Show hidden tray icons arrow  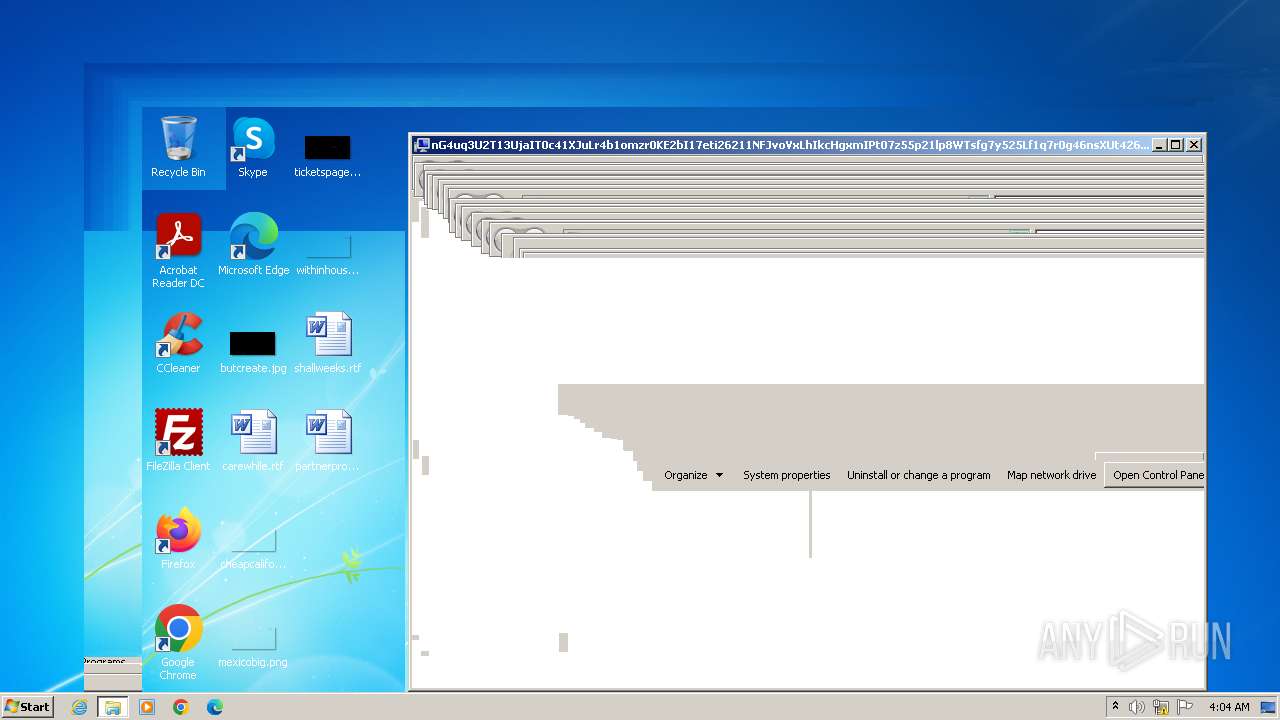(x=1115, y=707)
